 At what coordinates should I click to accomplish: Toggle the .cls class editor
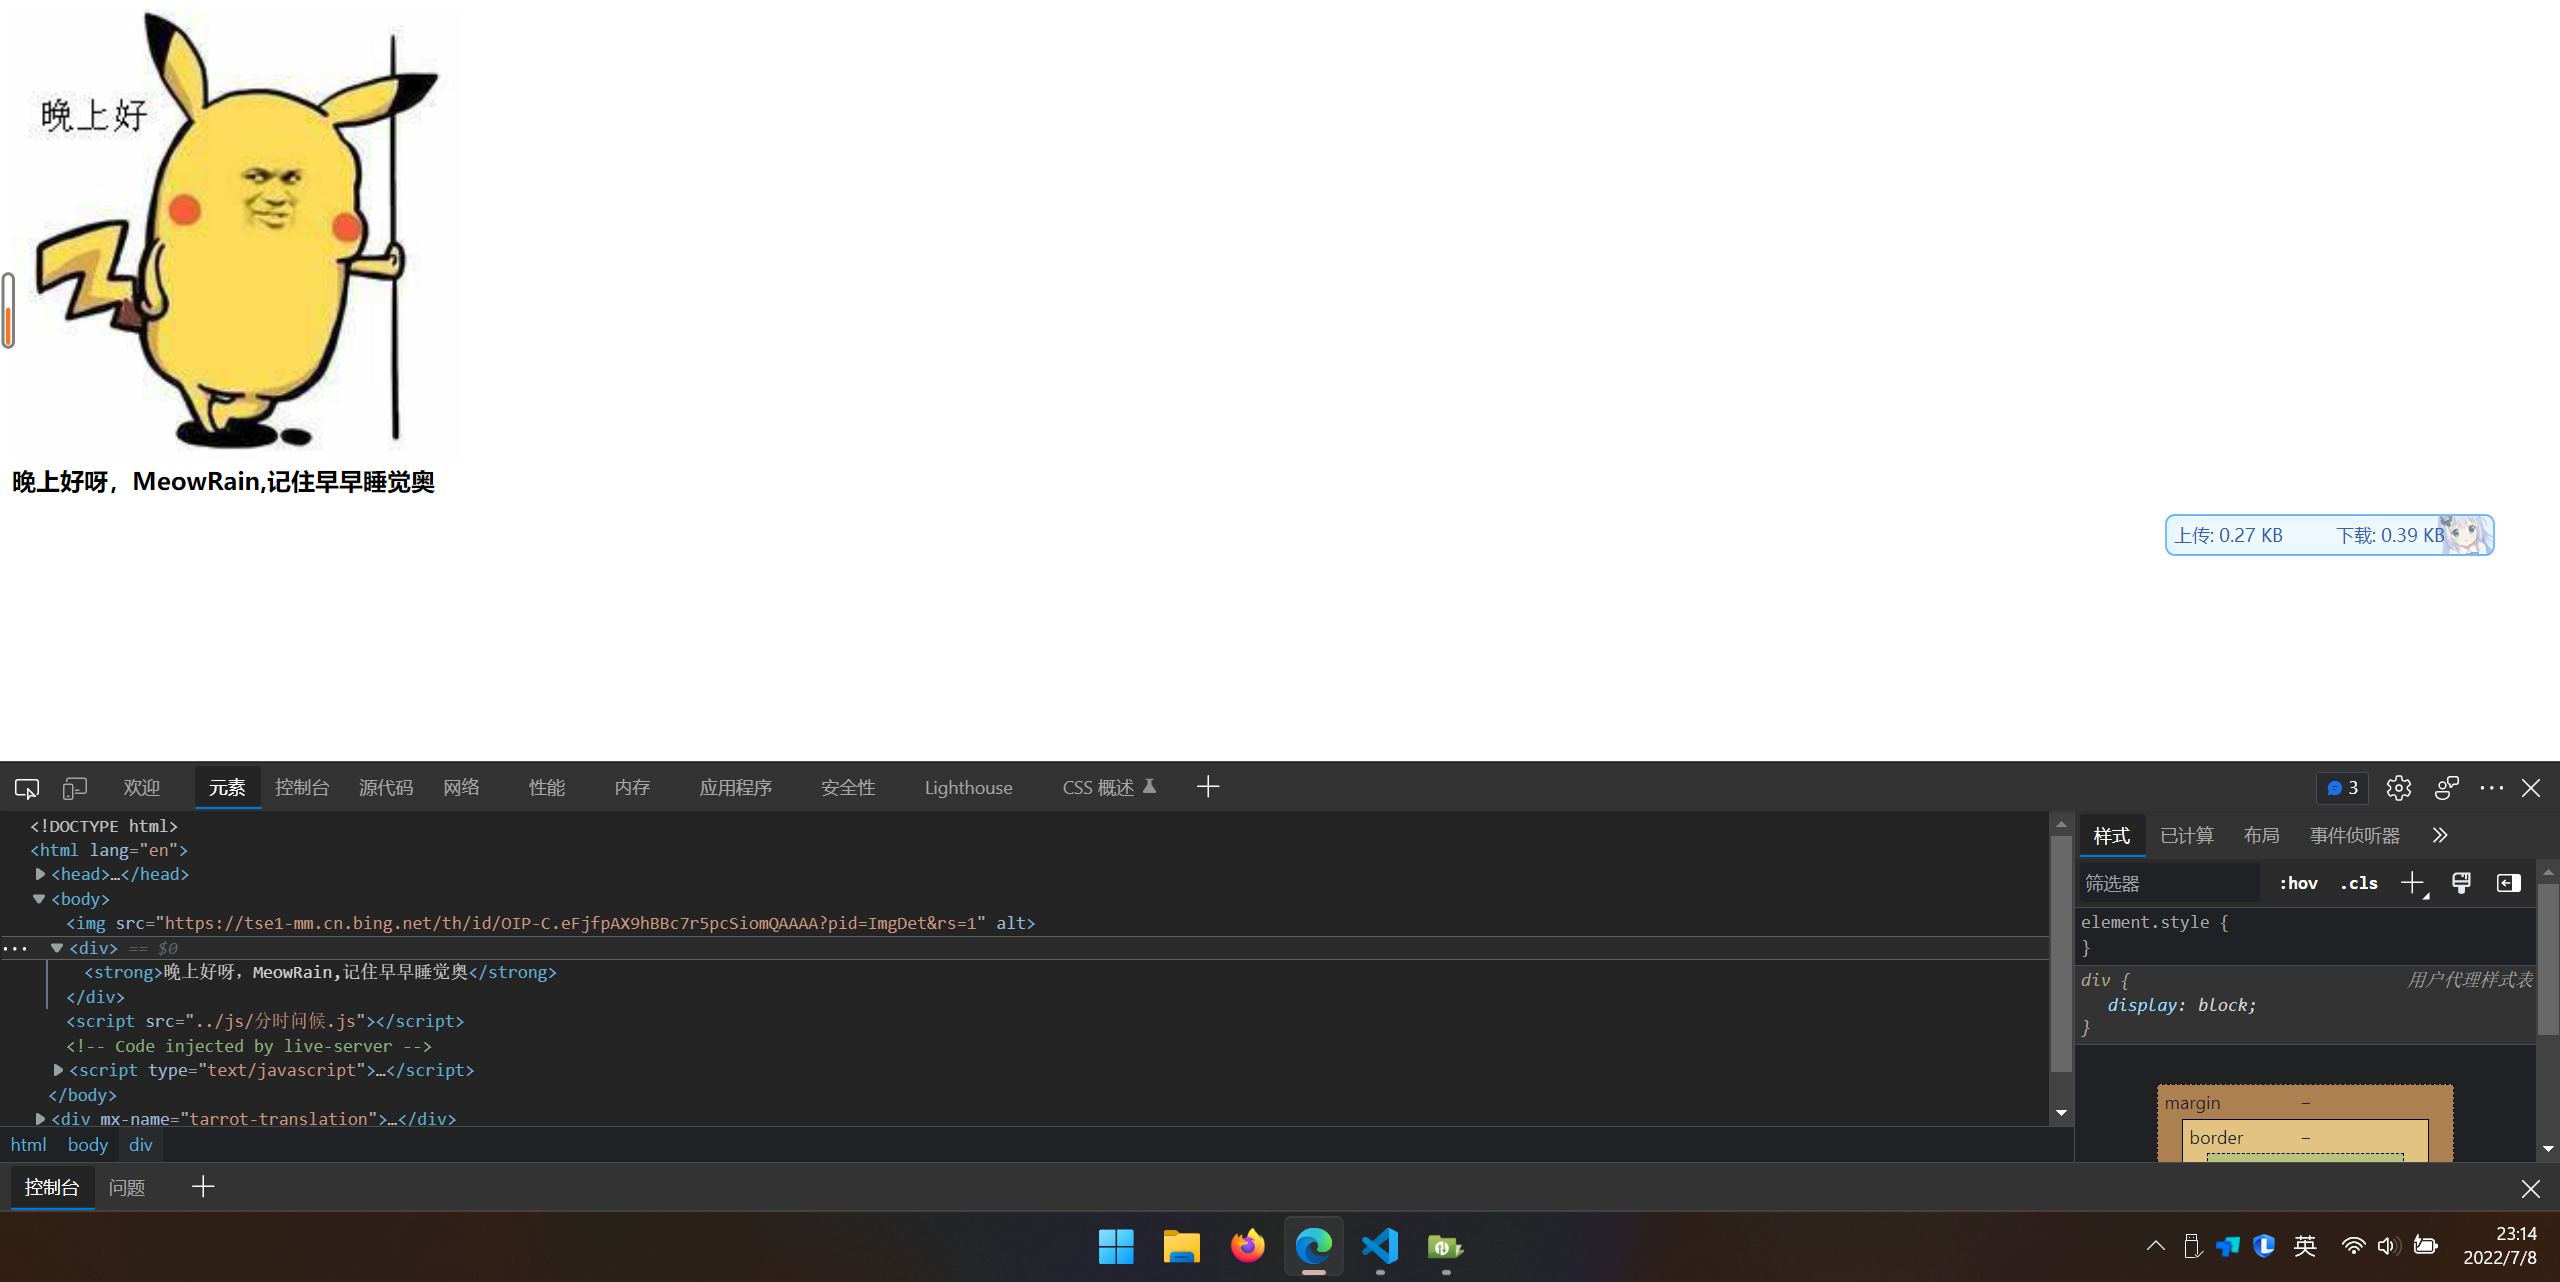(x=2359, y=883)
